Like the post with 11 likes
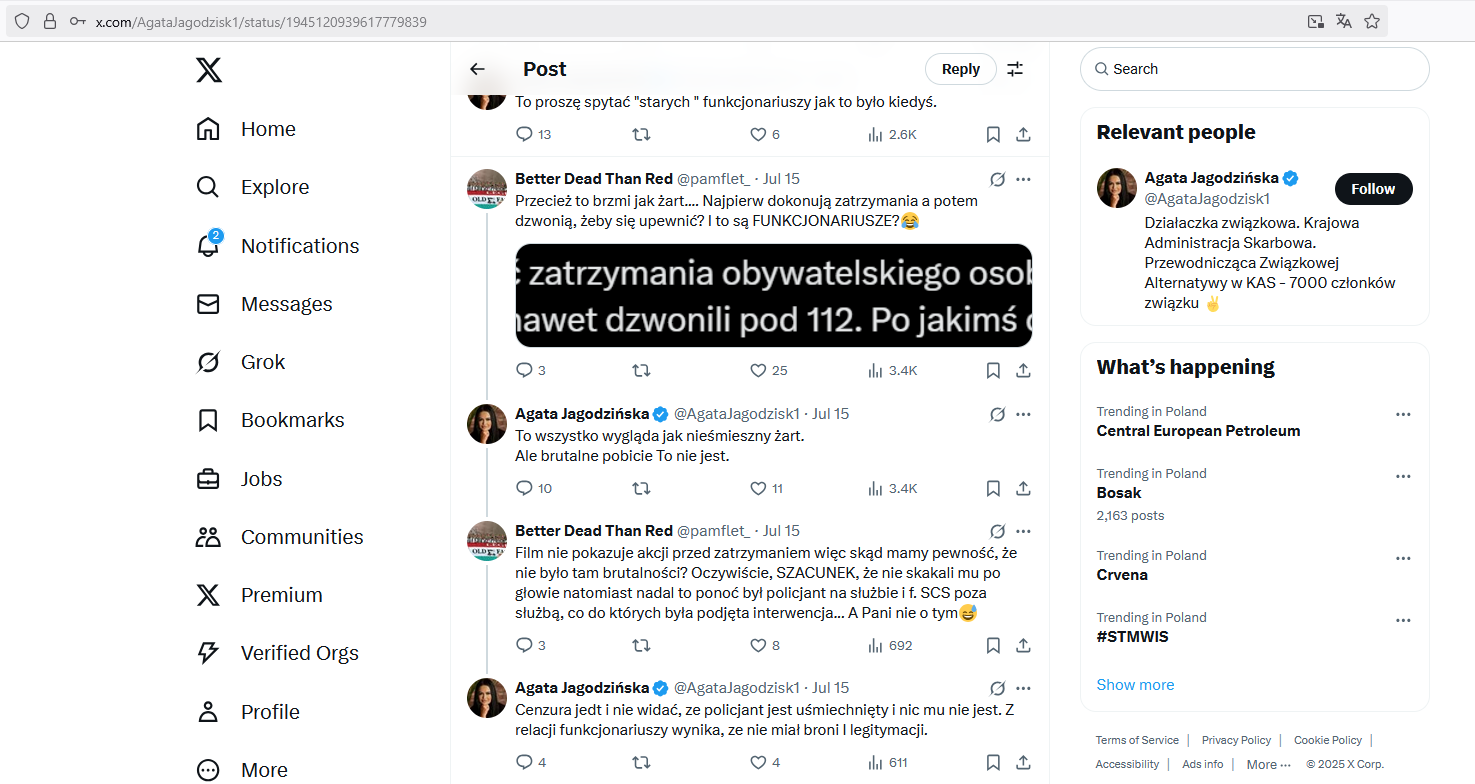 click(x=766, y=488)
